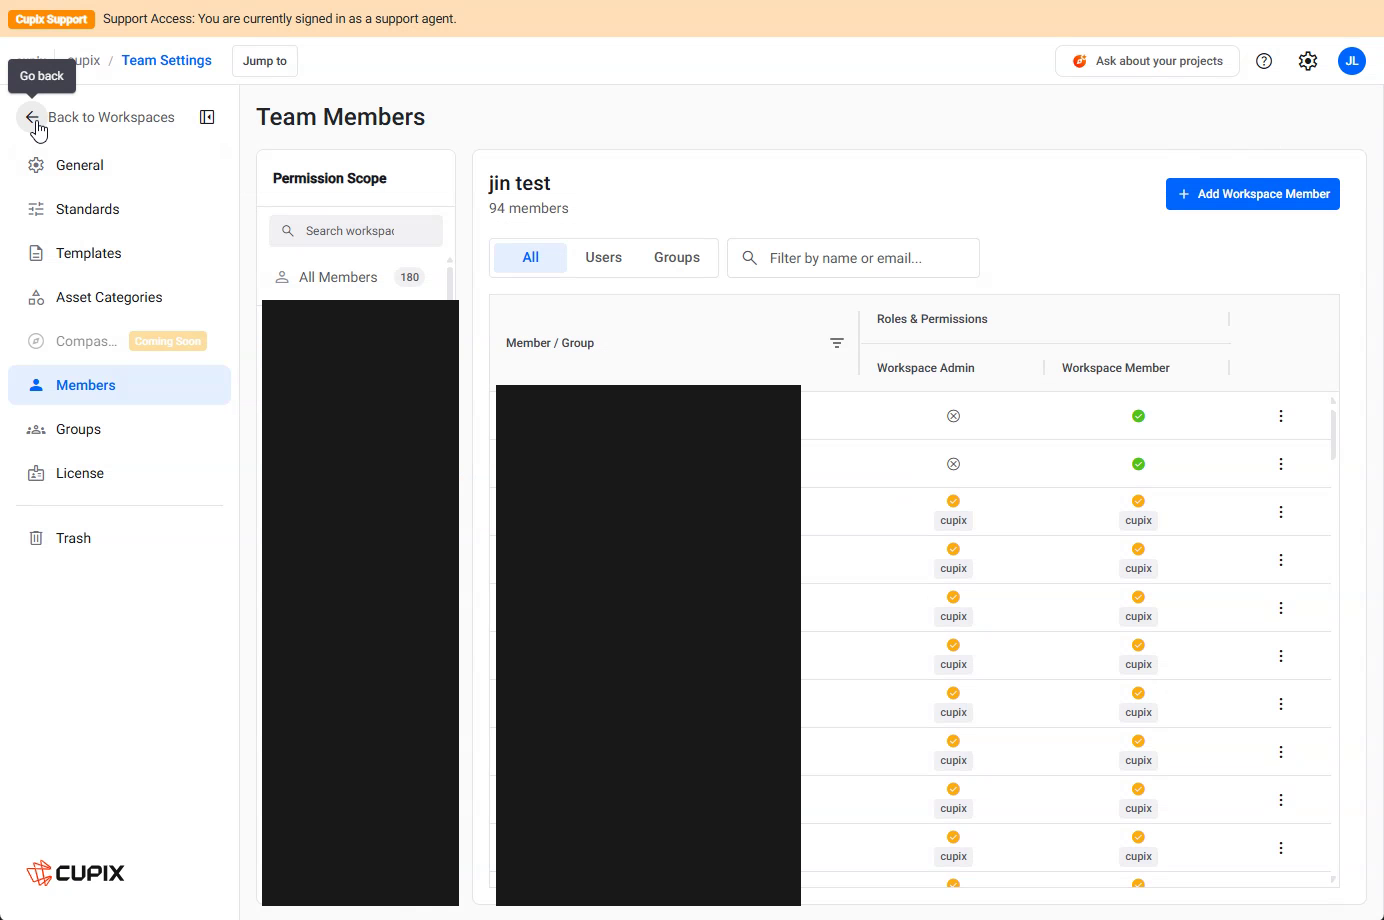Image resolution: width=1384 pixels, height=920 pixels.
Task: Toggle first row's Workspace Member green check
Action: [1138, 416]
